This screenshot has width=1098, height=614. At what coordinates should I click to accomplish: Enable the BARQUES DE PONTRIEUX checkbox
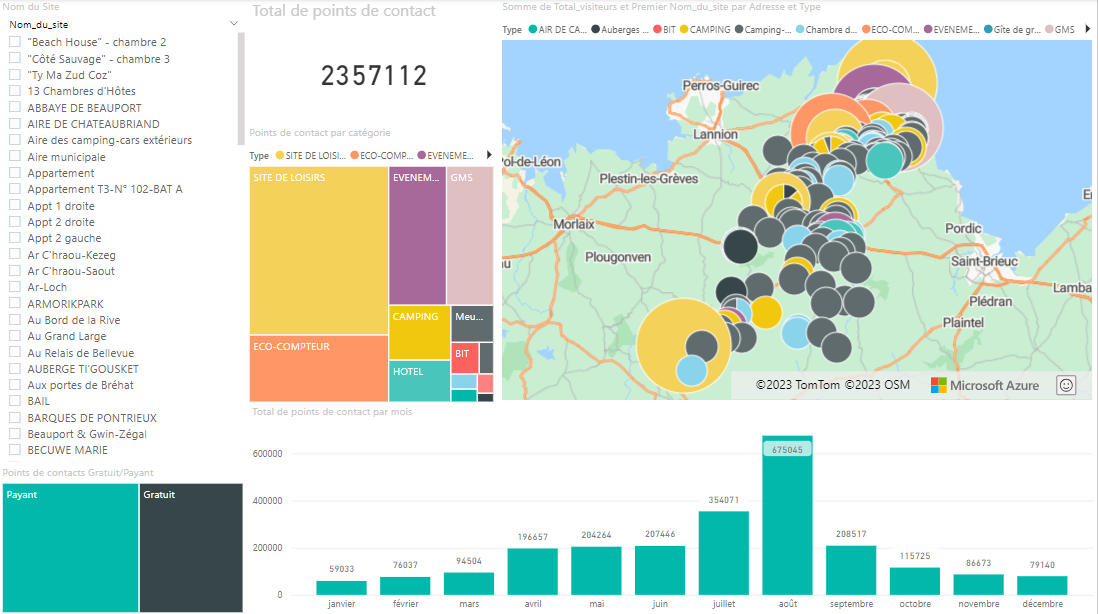pyautogui.click(x=15, y=418)
